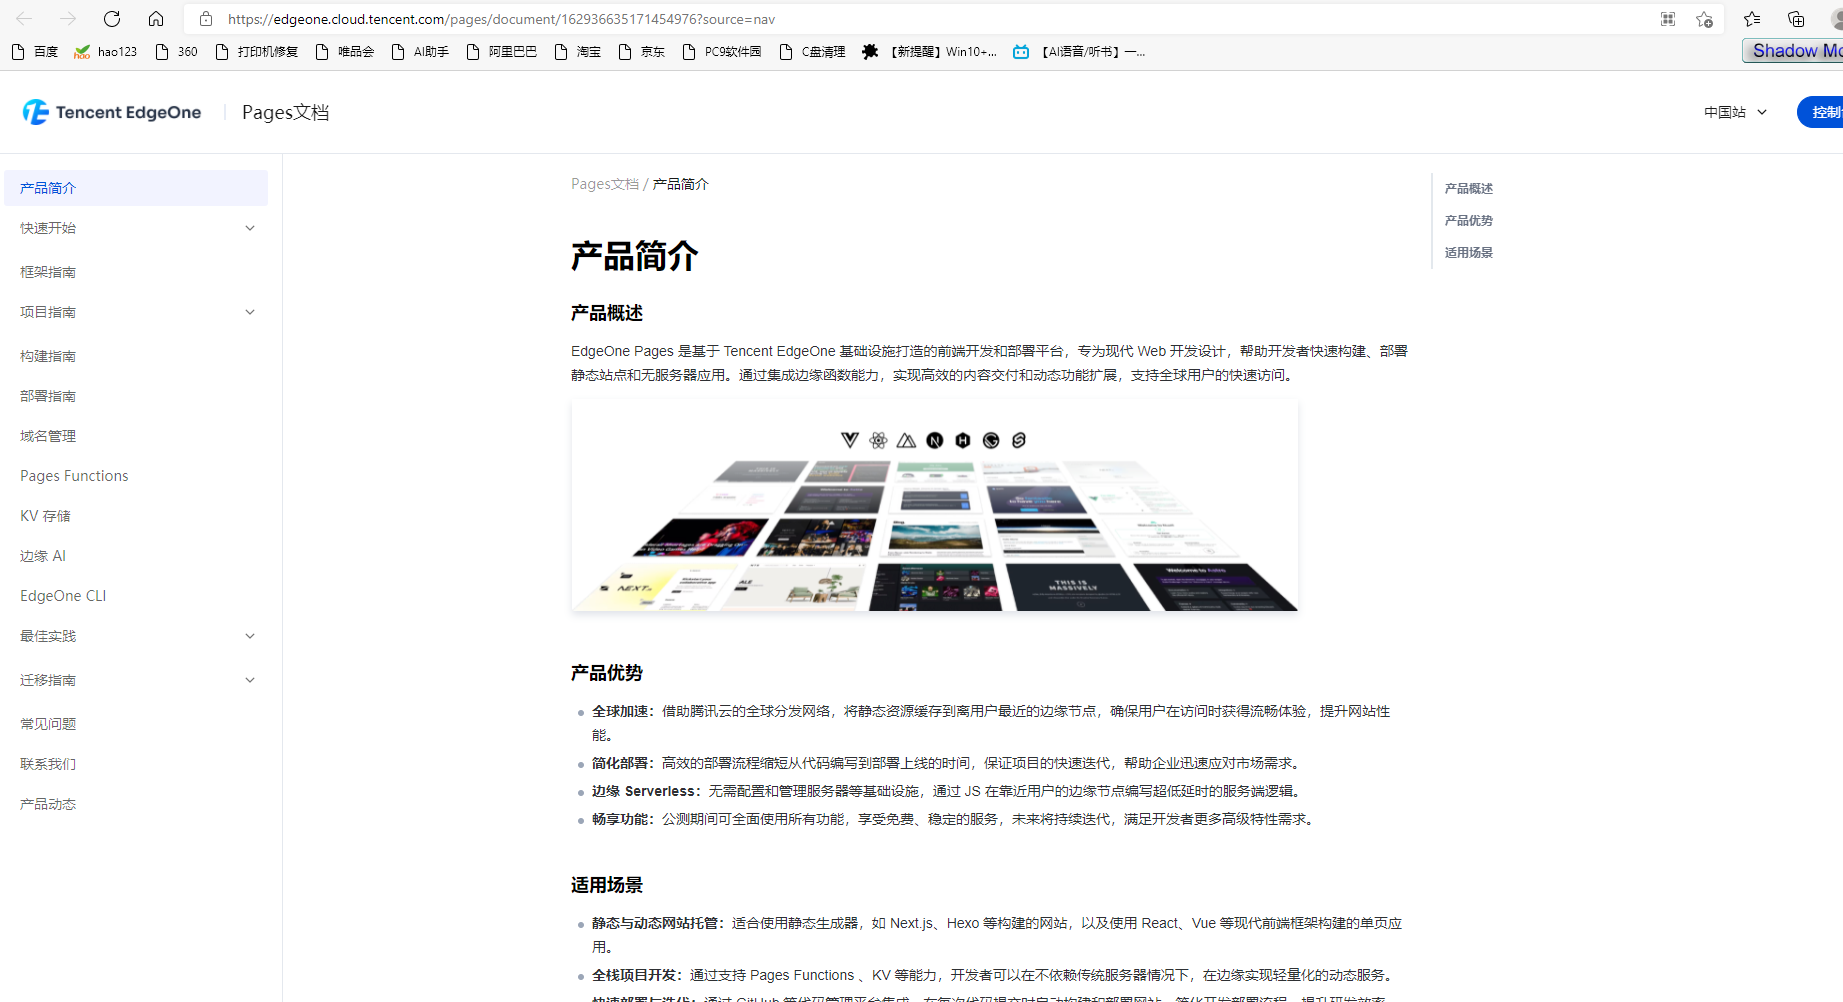Reload the page with refresh icon
Image resolution: width=1843 pixels, height=1002 pixels.
(112, 19)
